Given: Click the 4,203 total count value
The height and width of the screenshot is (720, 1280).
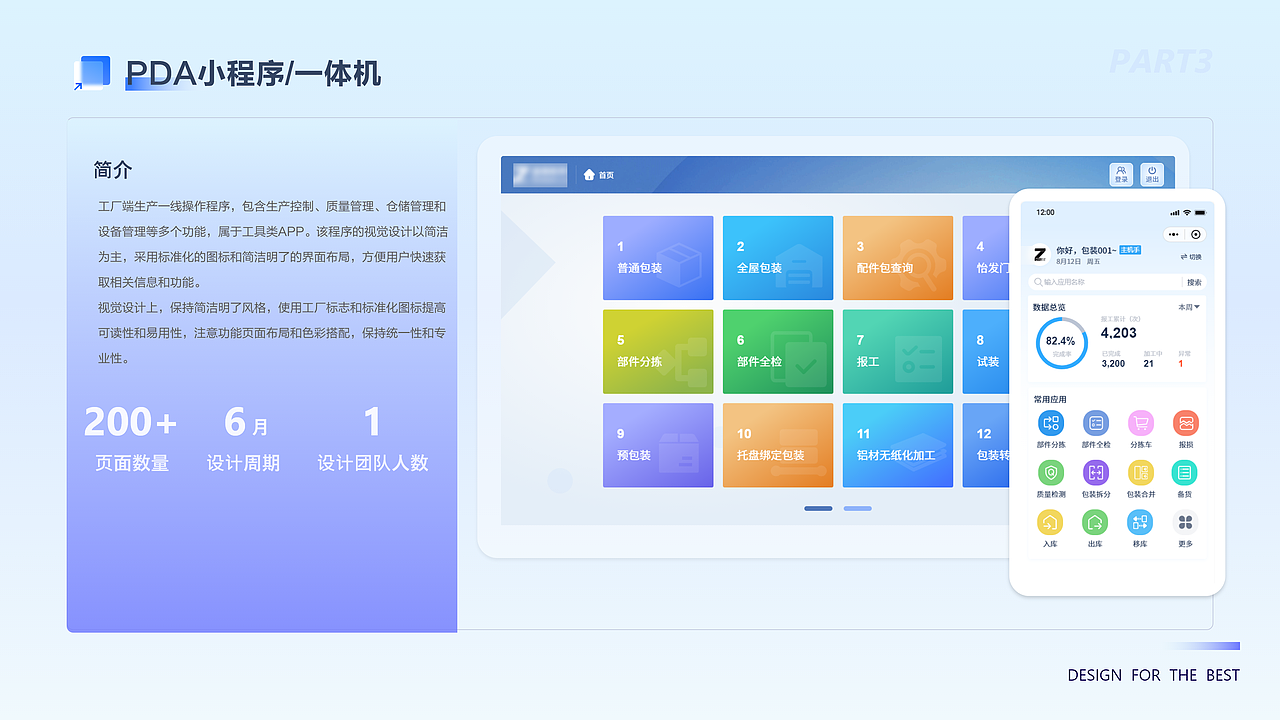Looking at the screenshot, I should click(1118, 333).
